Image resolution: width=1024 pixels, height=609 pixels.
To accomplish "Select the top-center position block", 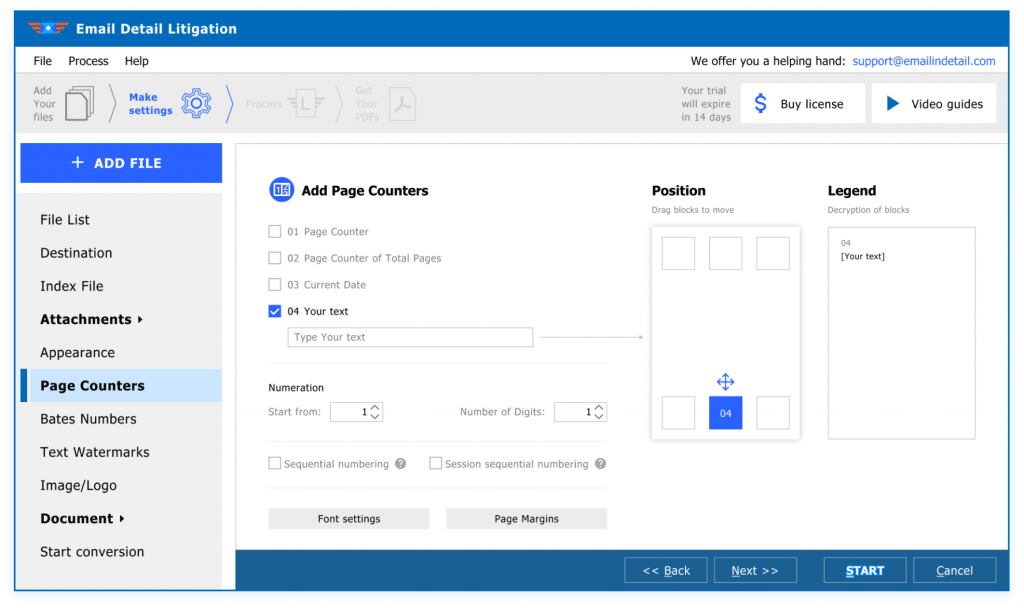I will coord(725,253).
